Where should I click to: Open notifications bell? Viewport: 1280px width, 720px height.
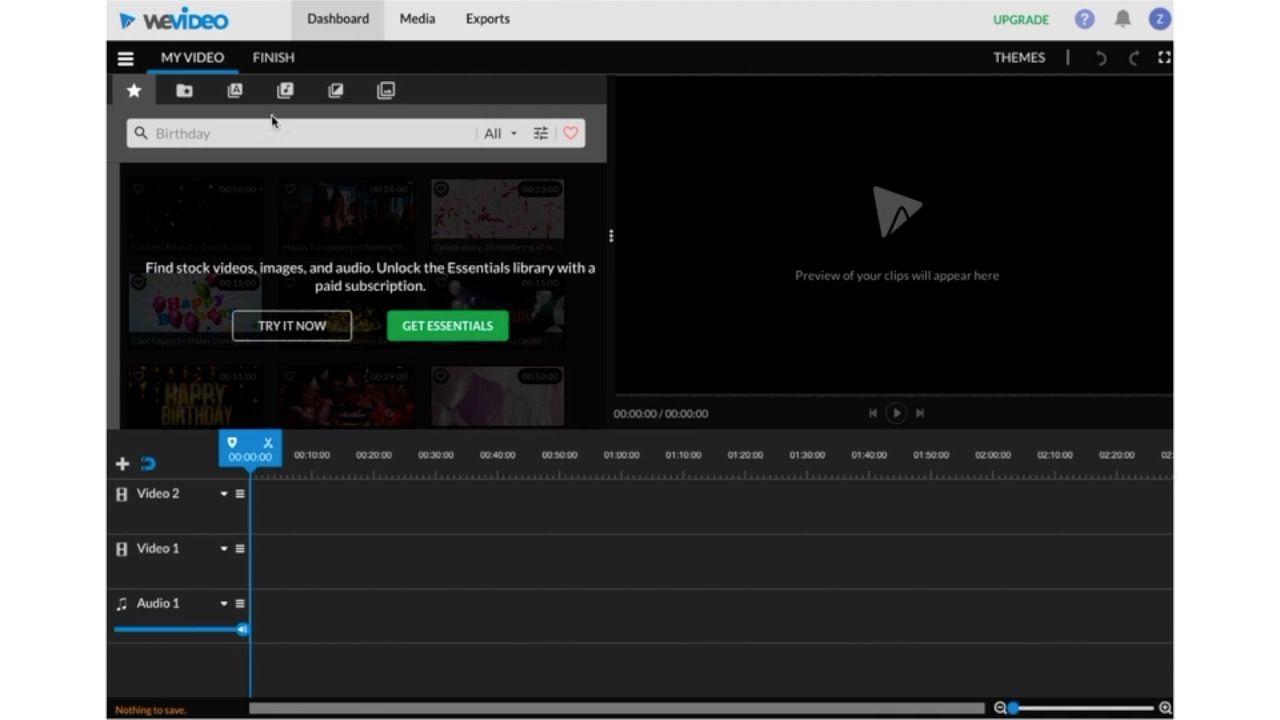point(1123,19)
